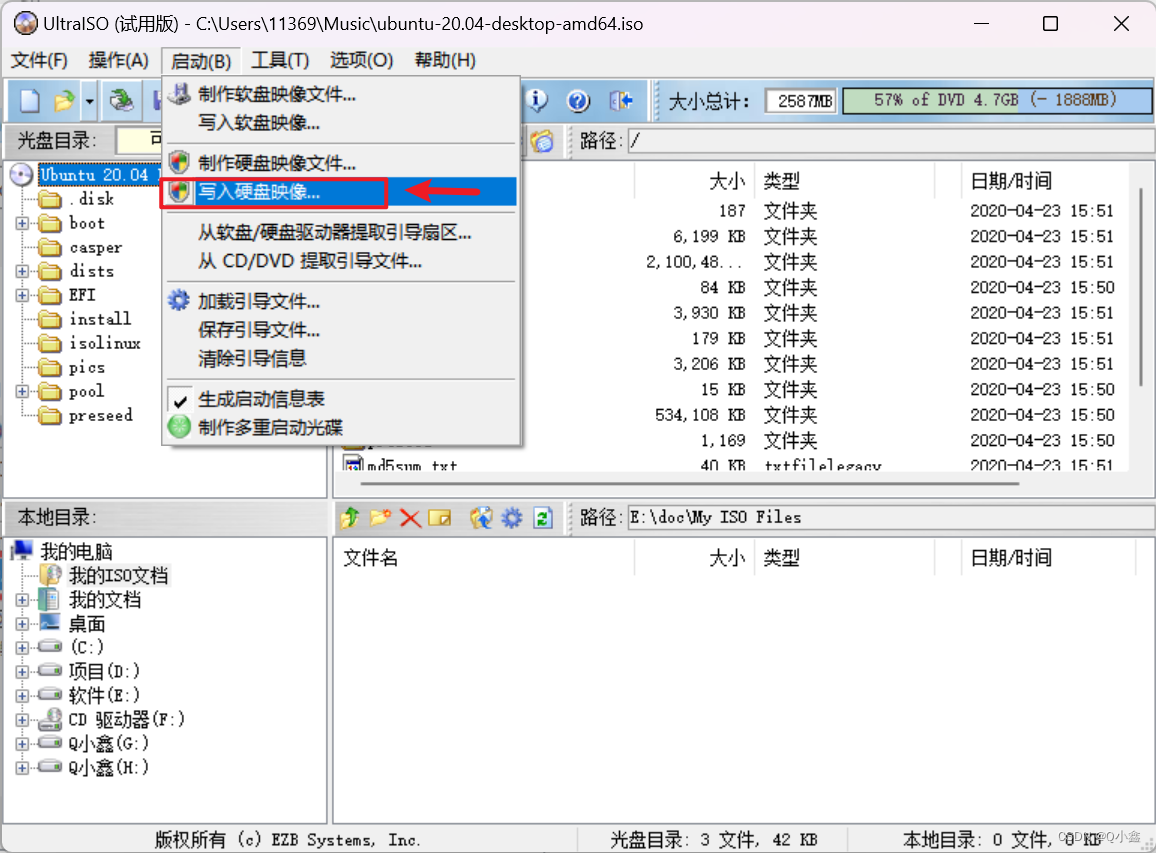Viewport: 1156px width, 853px height.
Task: Select the isolinux folder in tree
Action: (x=105, y=344)
